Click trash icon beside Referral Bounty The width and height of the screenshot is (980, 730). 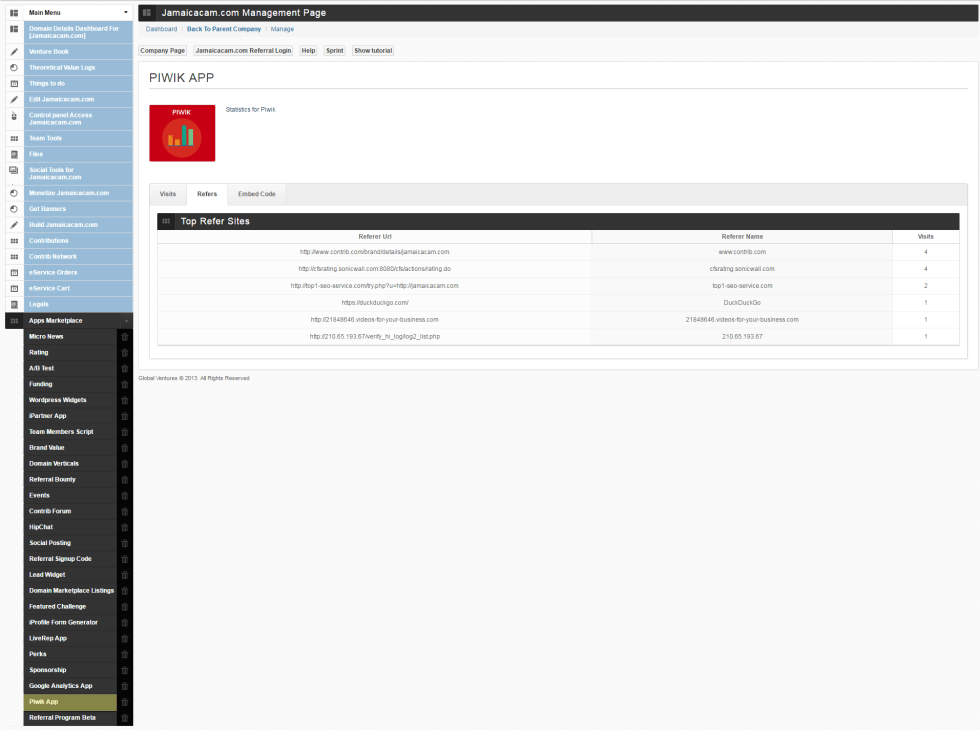tap(125, 480)
